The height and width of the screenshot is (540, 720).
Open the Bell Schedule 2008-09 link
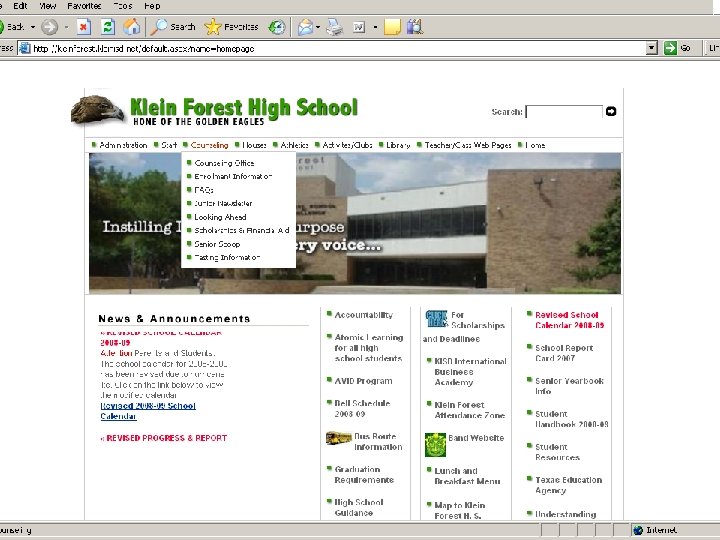pyautogui.click(x=362, y=408)
